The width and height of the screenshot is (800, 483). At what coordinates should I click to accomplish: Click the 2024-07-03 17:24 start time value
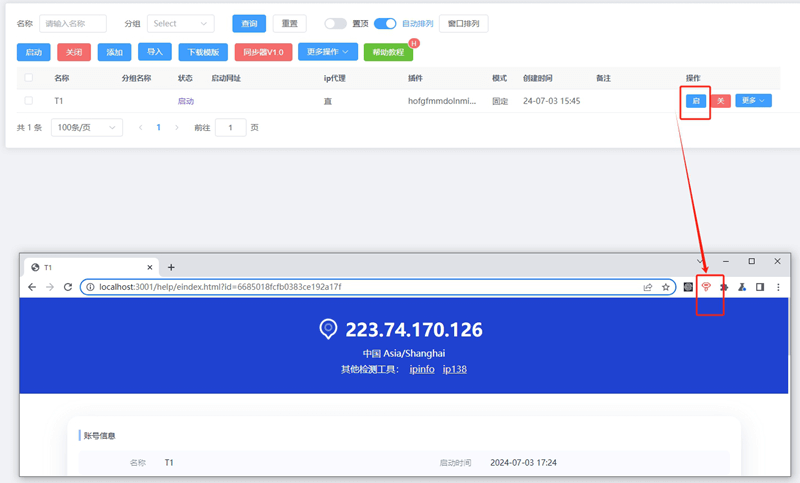(x=523, y=463)
